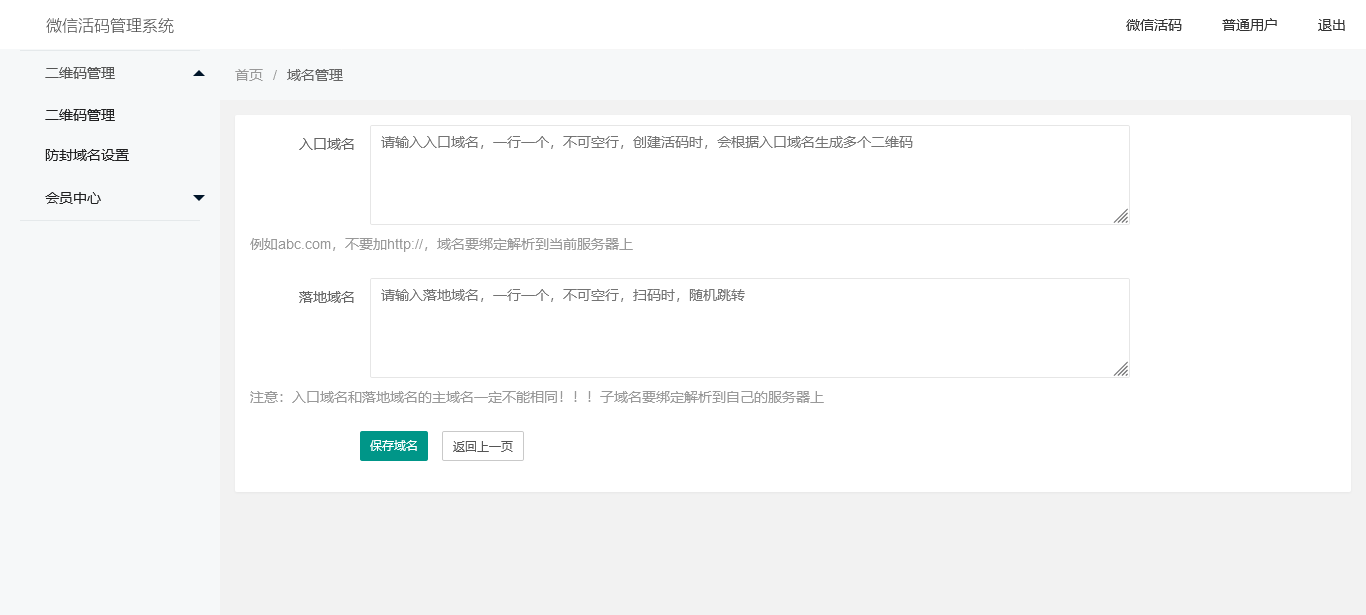Open 微信活码 in the top navigation
The height and width of the screenshot is (615, 1366).
pos(1153,25)
